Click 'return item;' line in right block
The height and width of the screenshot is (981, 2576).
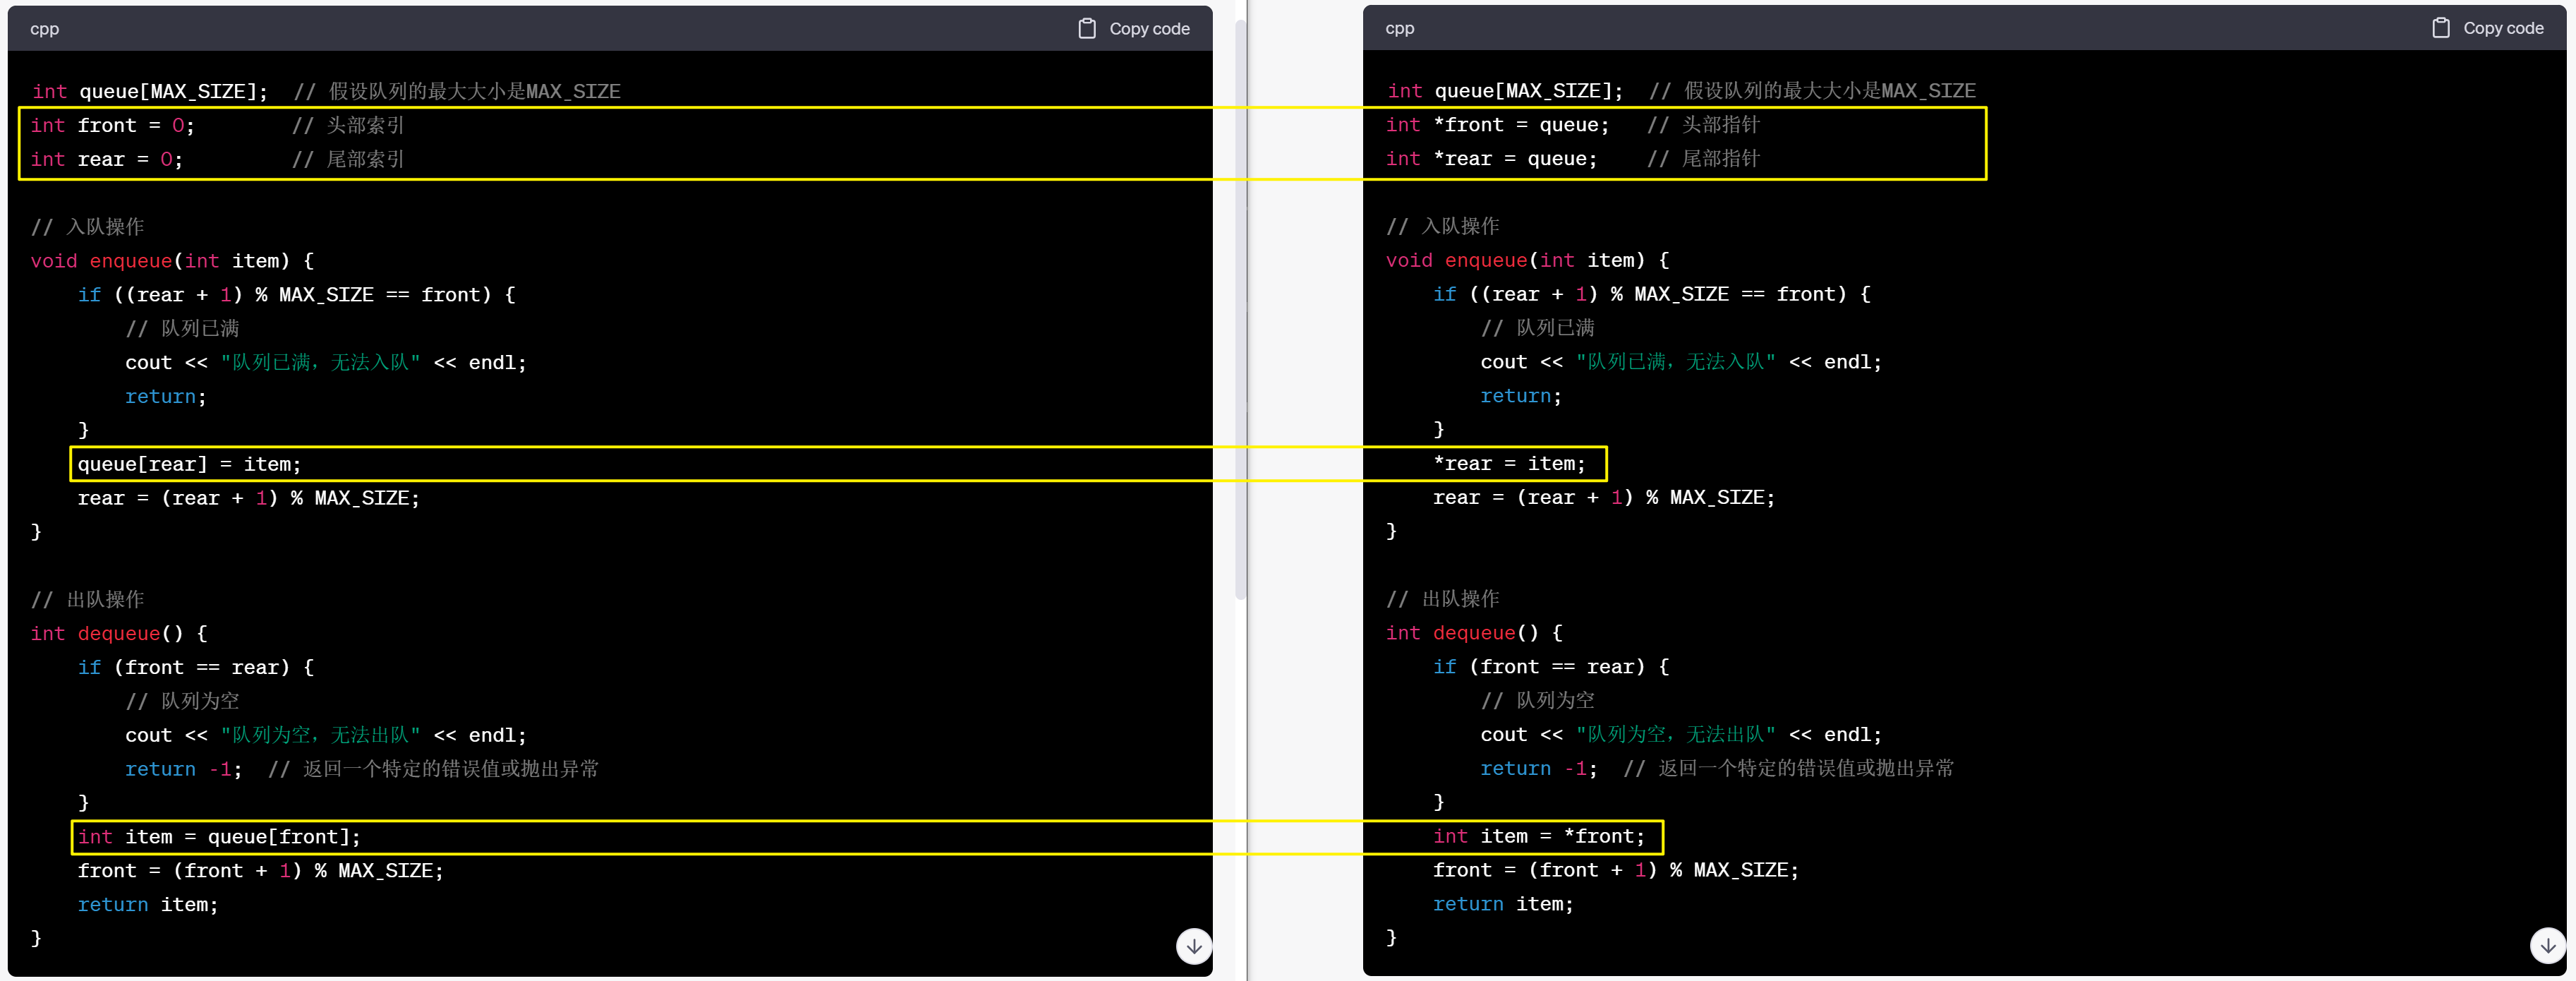1503,903
